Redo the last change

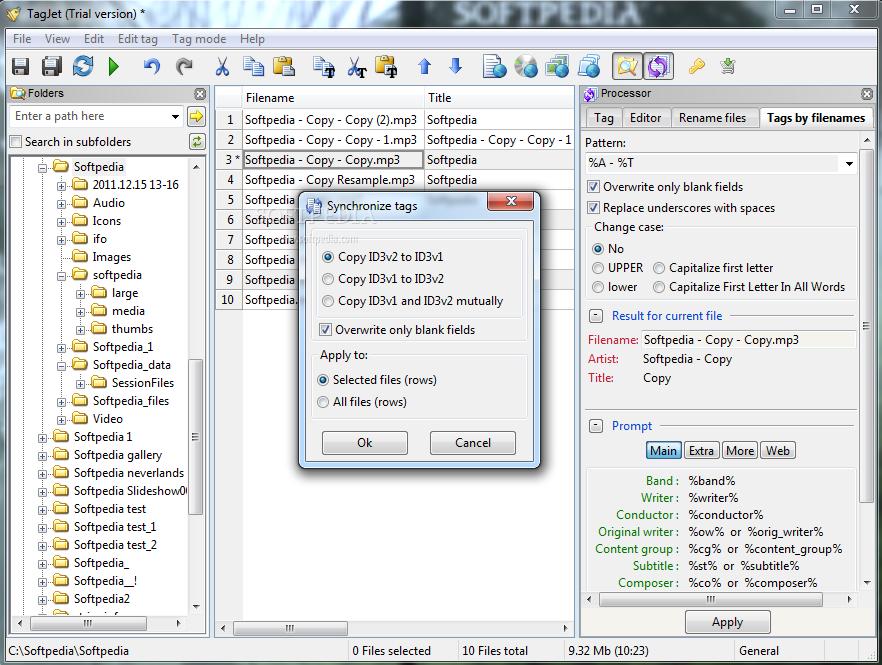[x=184, y=66]
